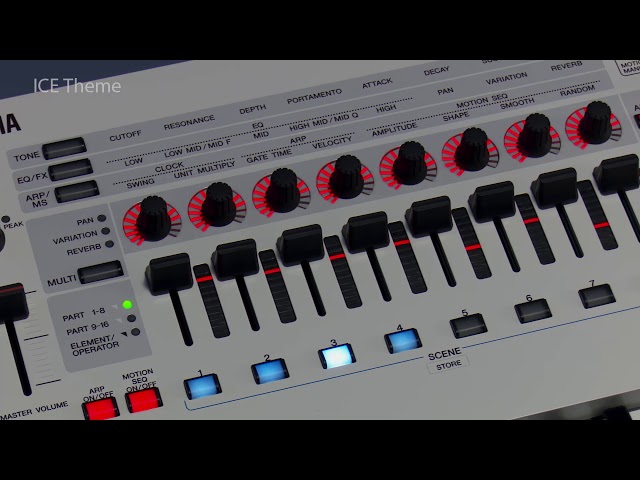This screenshot has width=640, height=480.
Task: Toggle the red ARP ON/OFF button
Action: click(100, 408)
